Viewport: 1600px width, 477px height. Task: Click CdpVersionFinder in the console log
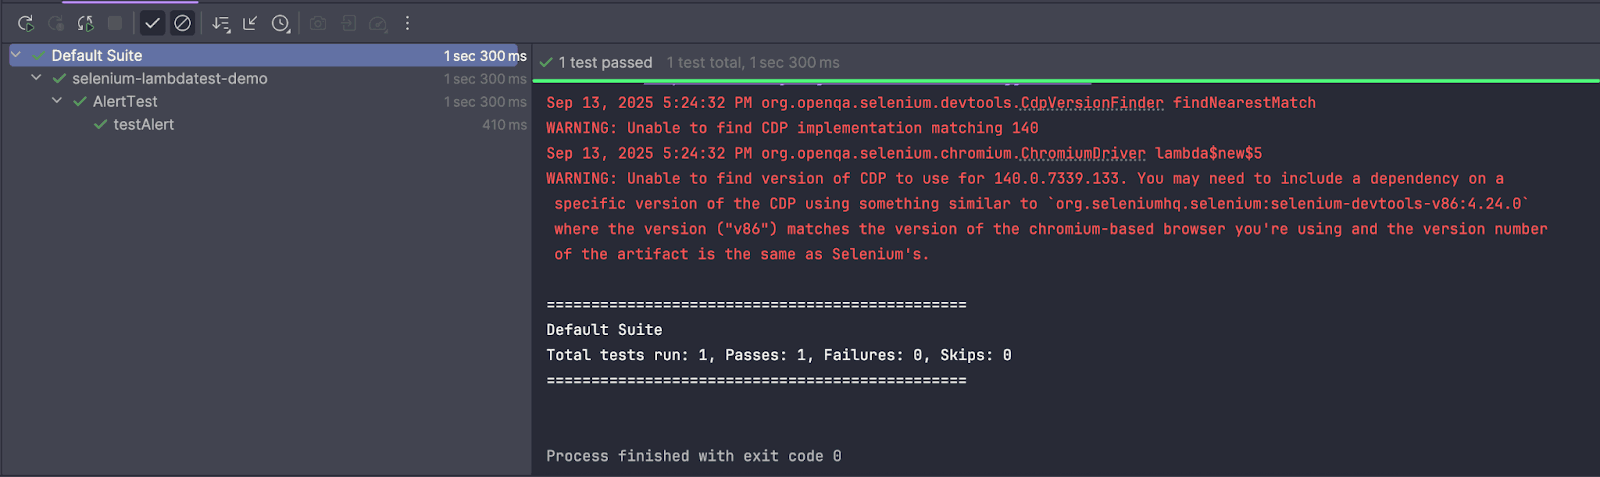(1092, 103)
